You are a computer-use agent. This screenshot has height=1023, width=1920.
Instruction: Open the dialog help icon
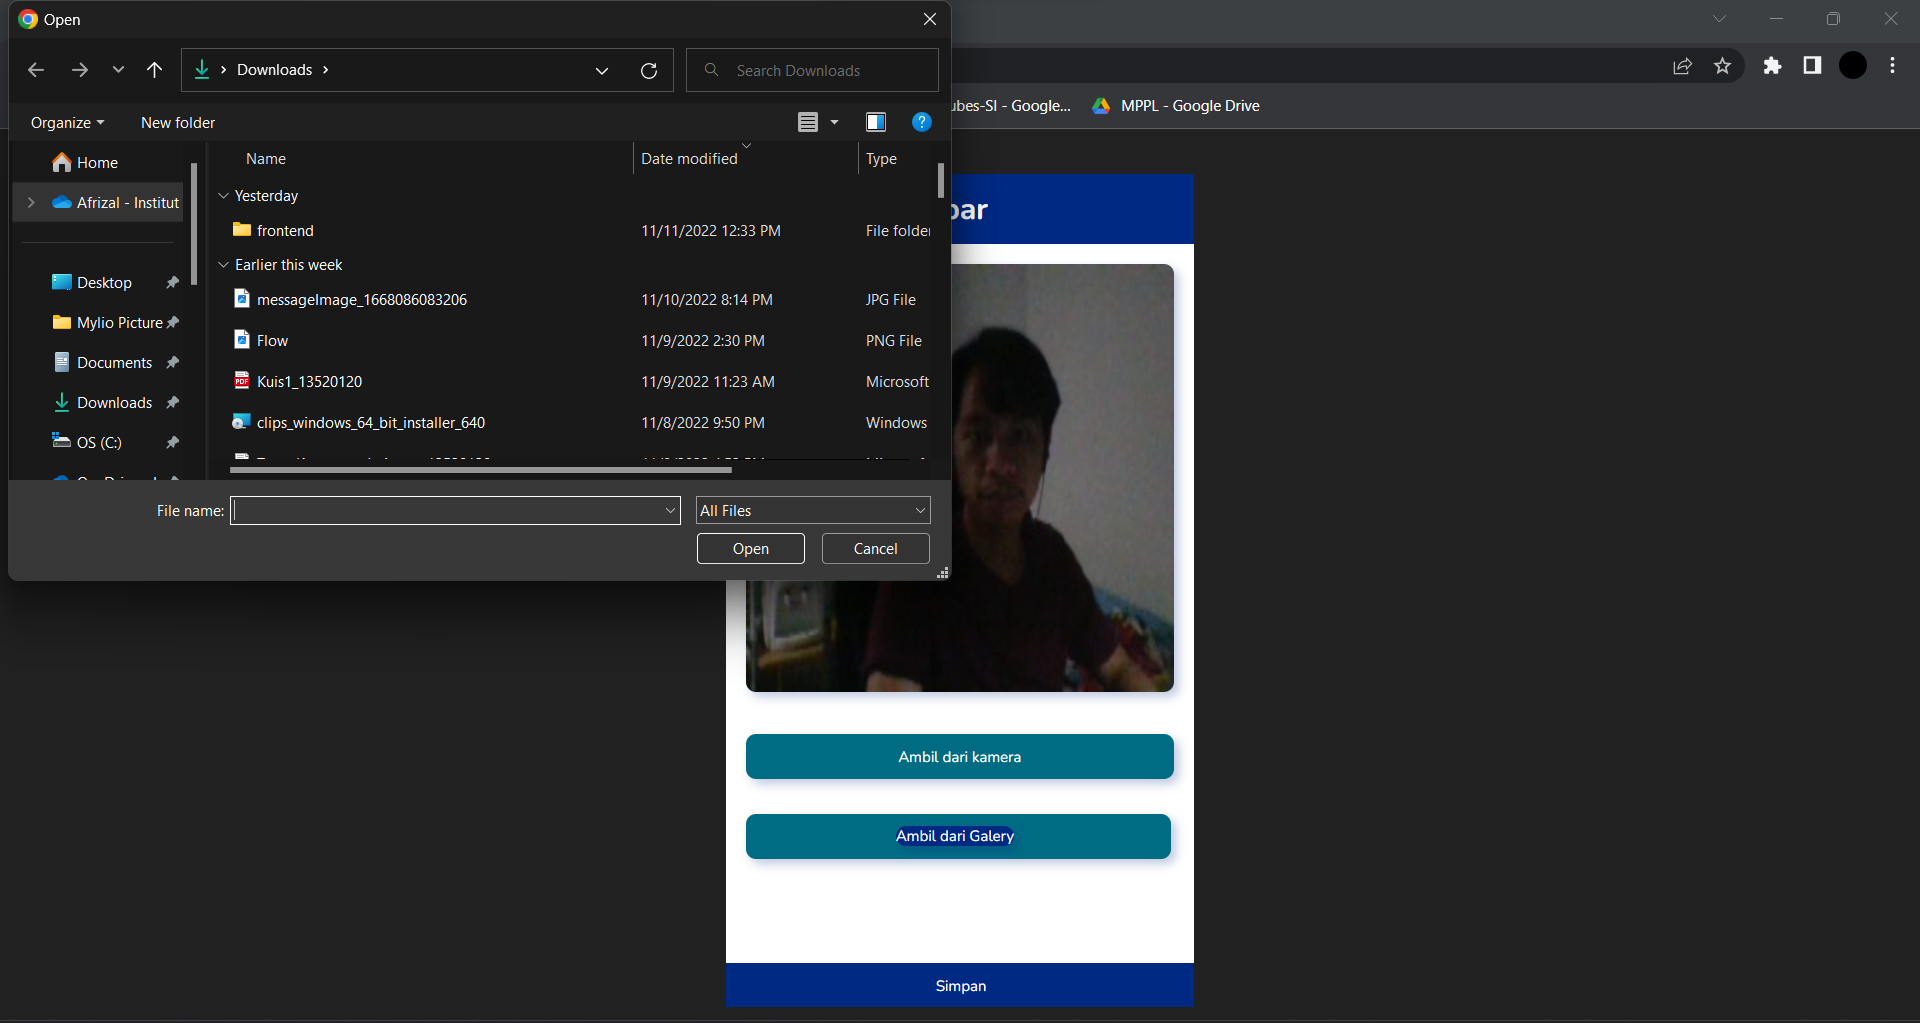(922, 122)
